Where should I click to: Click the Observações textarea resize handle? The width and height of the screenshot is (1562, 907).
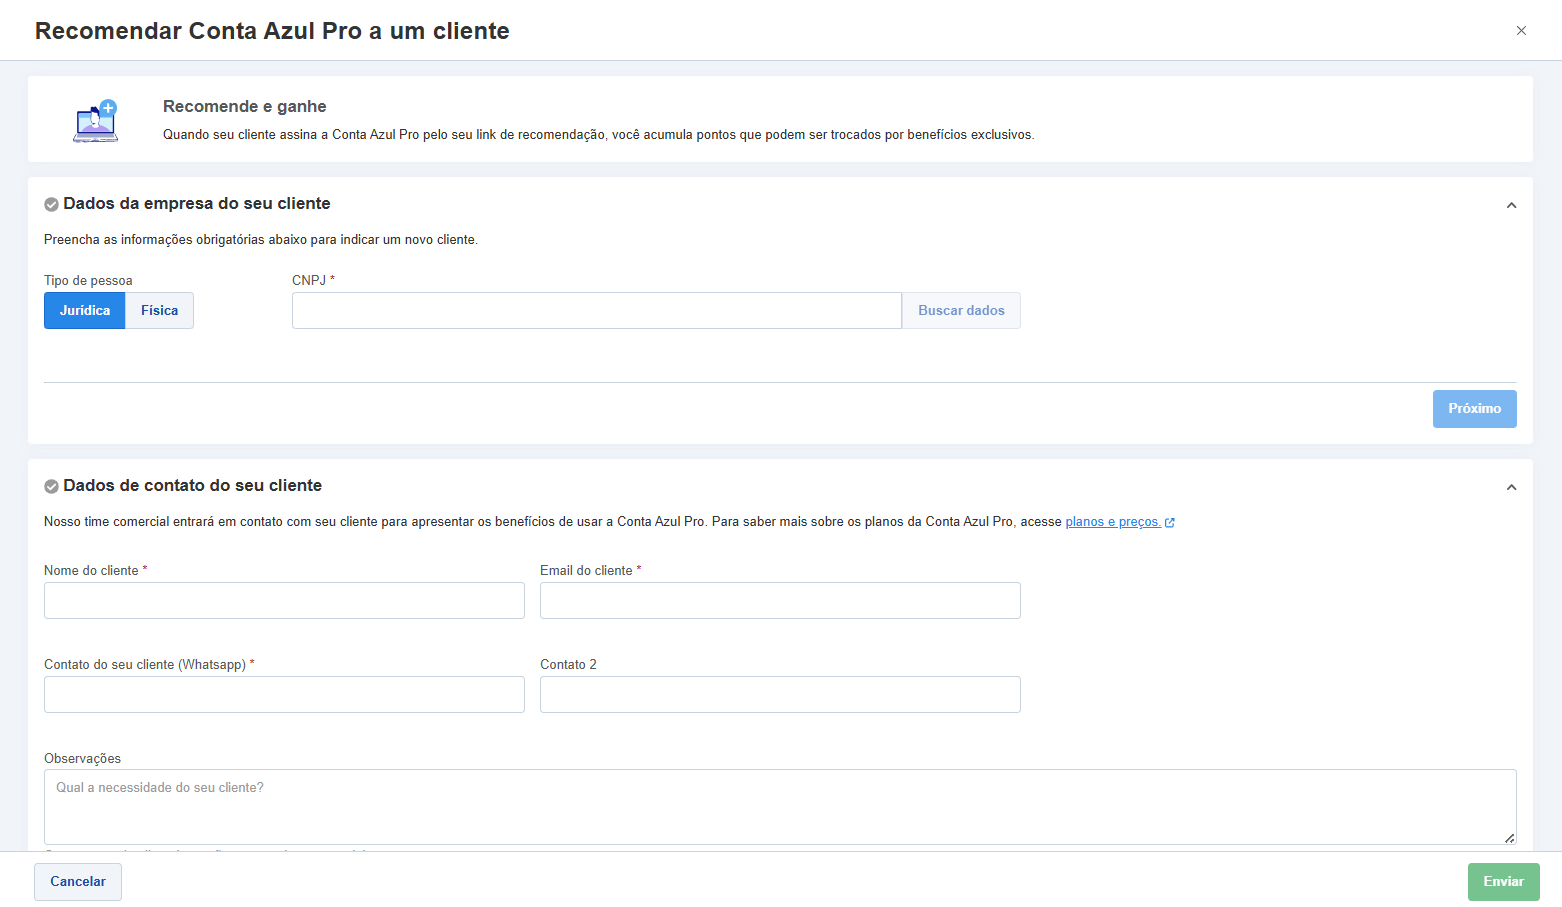click(1509, 838)
